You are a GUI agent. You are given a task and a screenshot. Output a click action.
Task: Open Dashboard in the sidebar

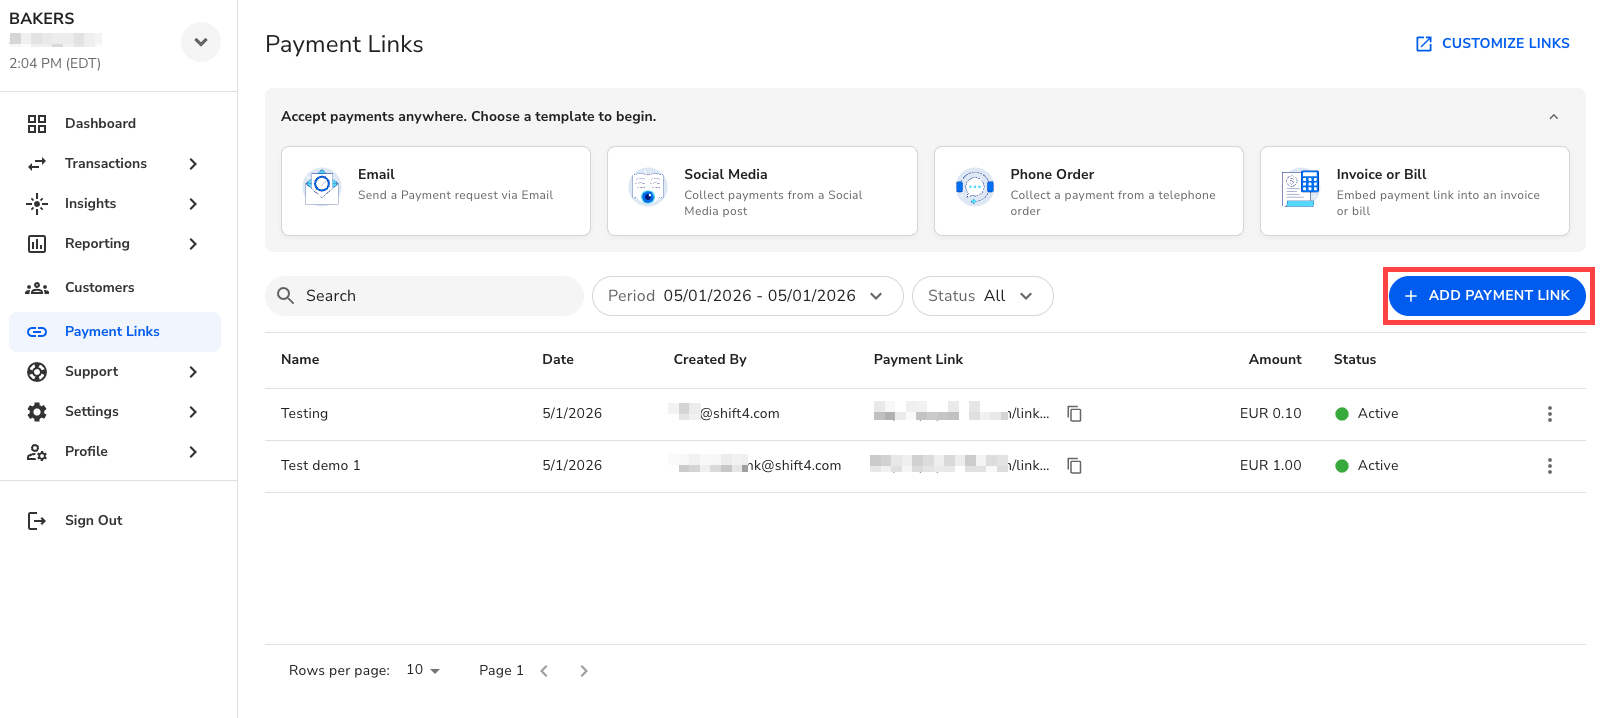coord(115,124)
